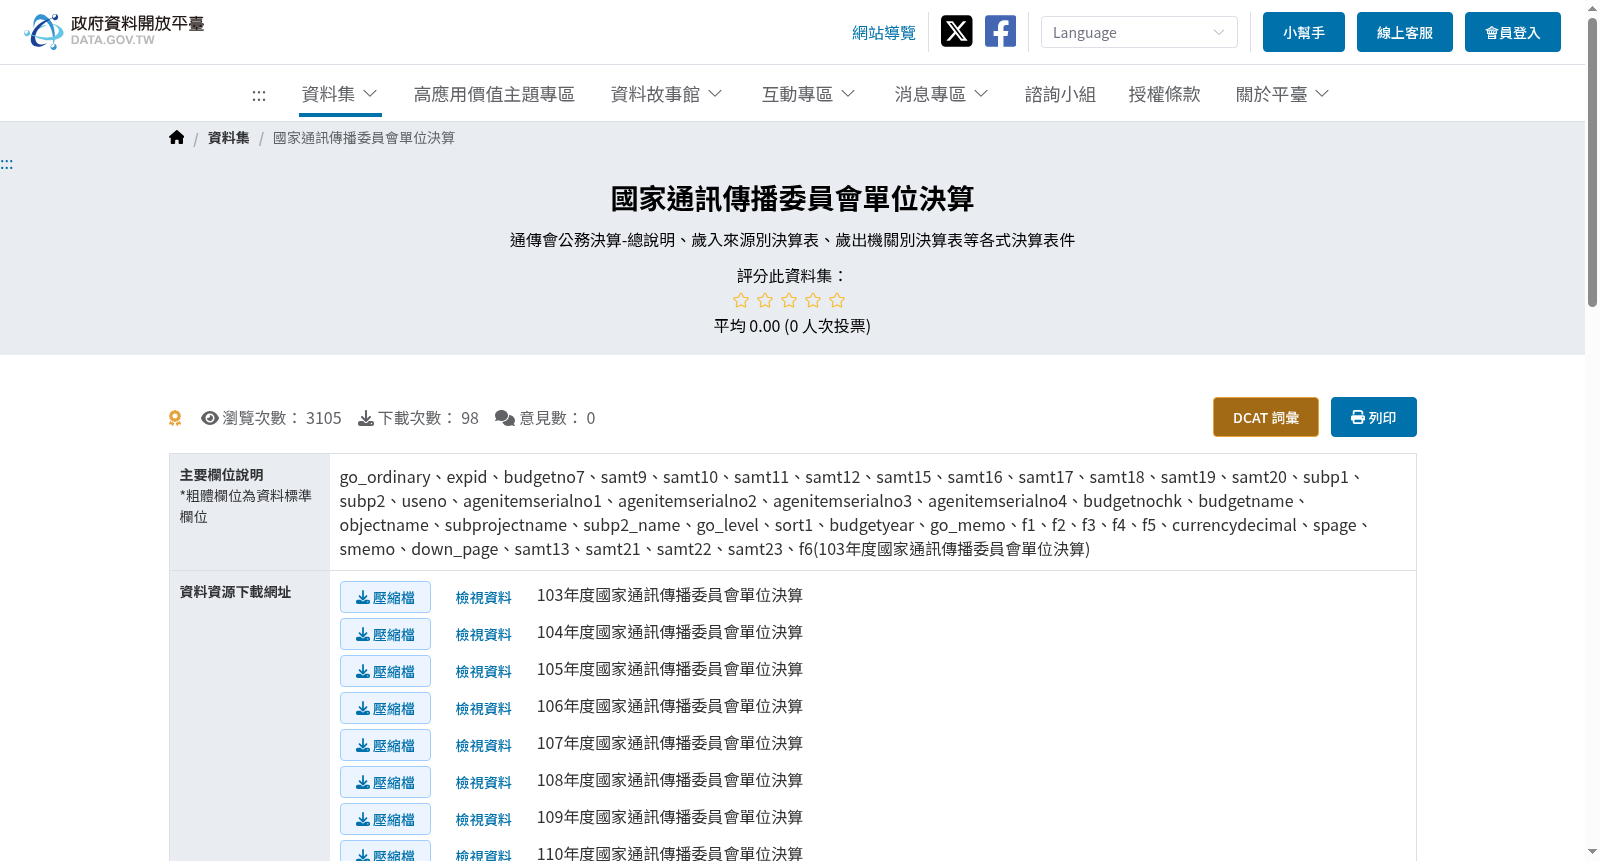Download 壓縮檔 for 109年度 dataset
This screenshot has height=861, width=1600.
coord(385,819)
